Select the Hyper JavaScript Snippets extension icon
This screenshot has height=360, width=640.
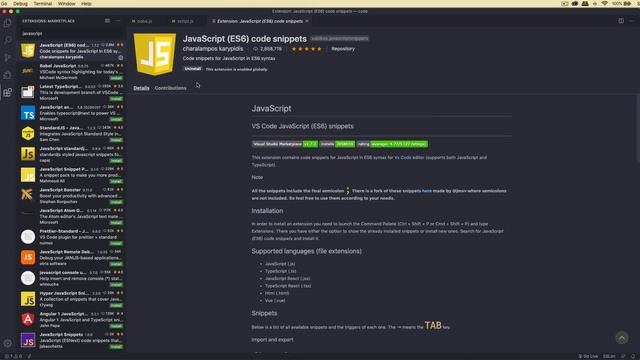[x=28, y=299]
